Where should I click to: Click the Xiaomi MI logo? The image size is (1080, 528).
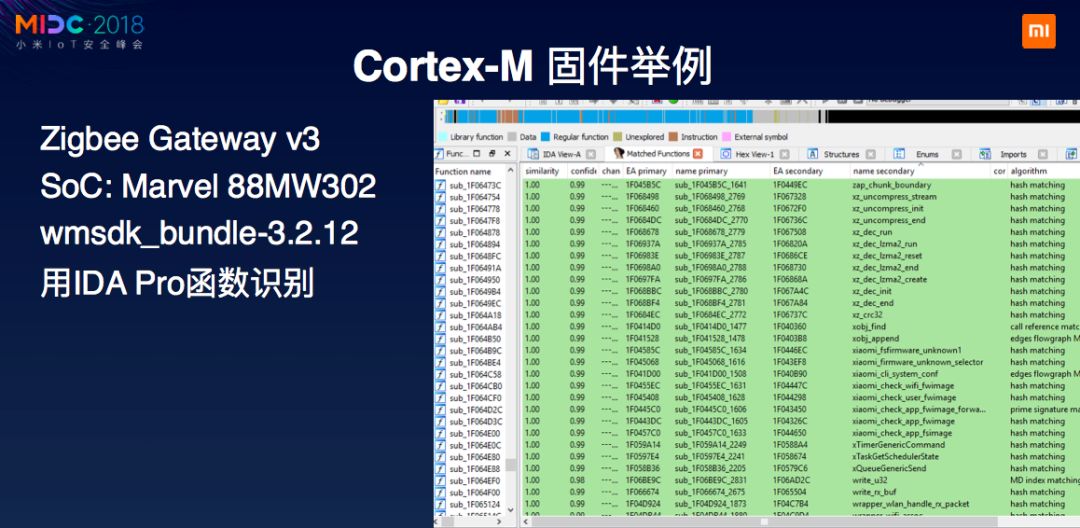1038,31
